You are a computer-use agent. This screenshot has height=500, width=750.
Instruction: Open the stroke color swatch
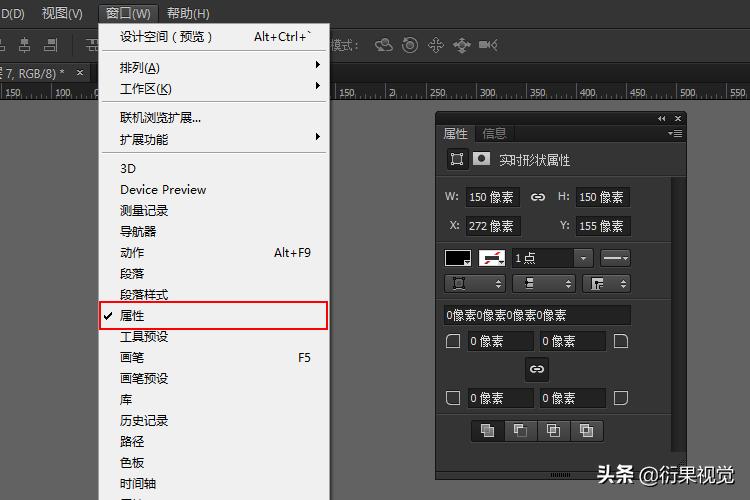click(492, 258)
